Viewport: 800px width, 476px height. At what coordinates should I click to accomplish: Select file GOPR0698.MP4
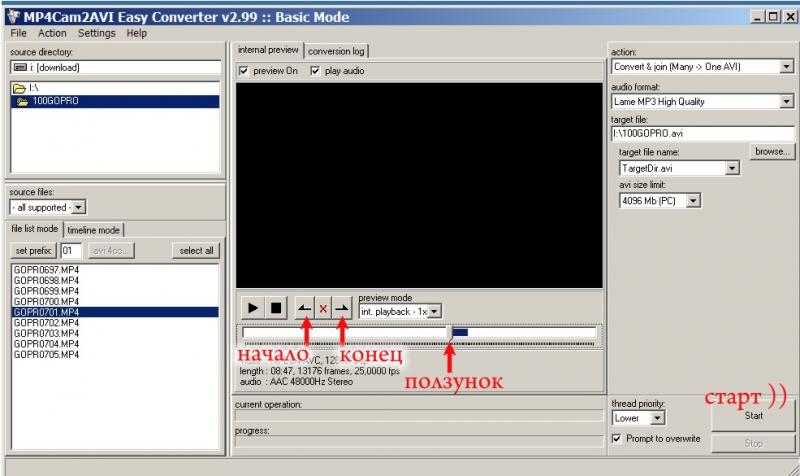pyautogui.click(x=115, y=281)
